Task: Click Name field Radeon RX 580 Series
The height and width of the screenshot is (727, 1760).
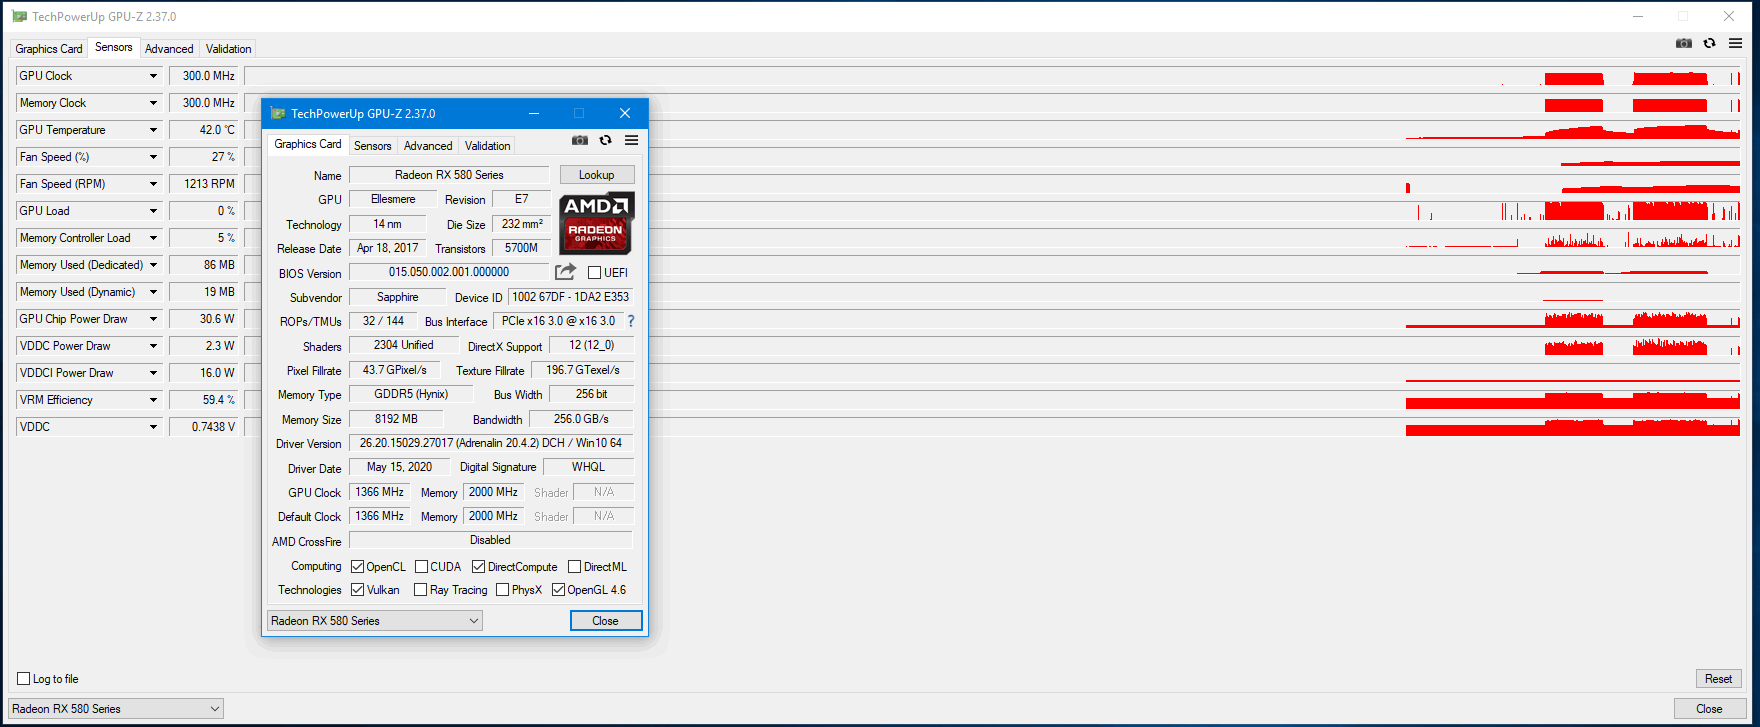Action: (x=449, y=175)
